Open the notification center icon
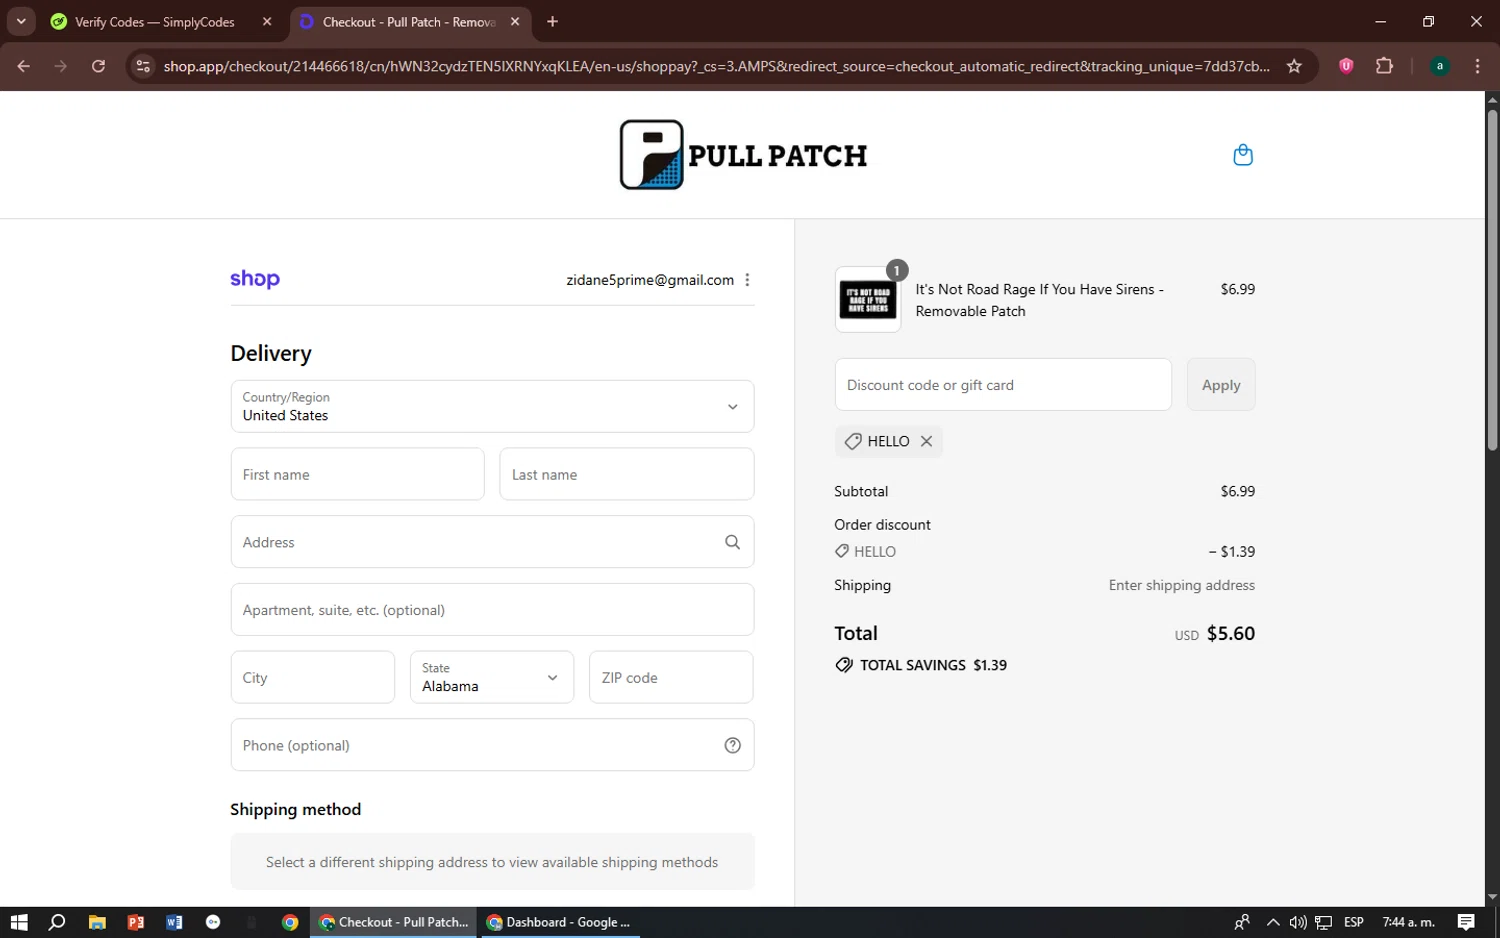 tap(1466, 922)
